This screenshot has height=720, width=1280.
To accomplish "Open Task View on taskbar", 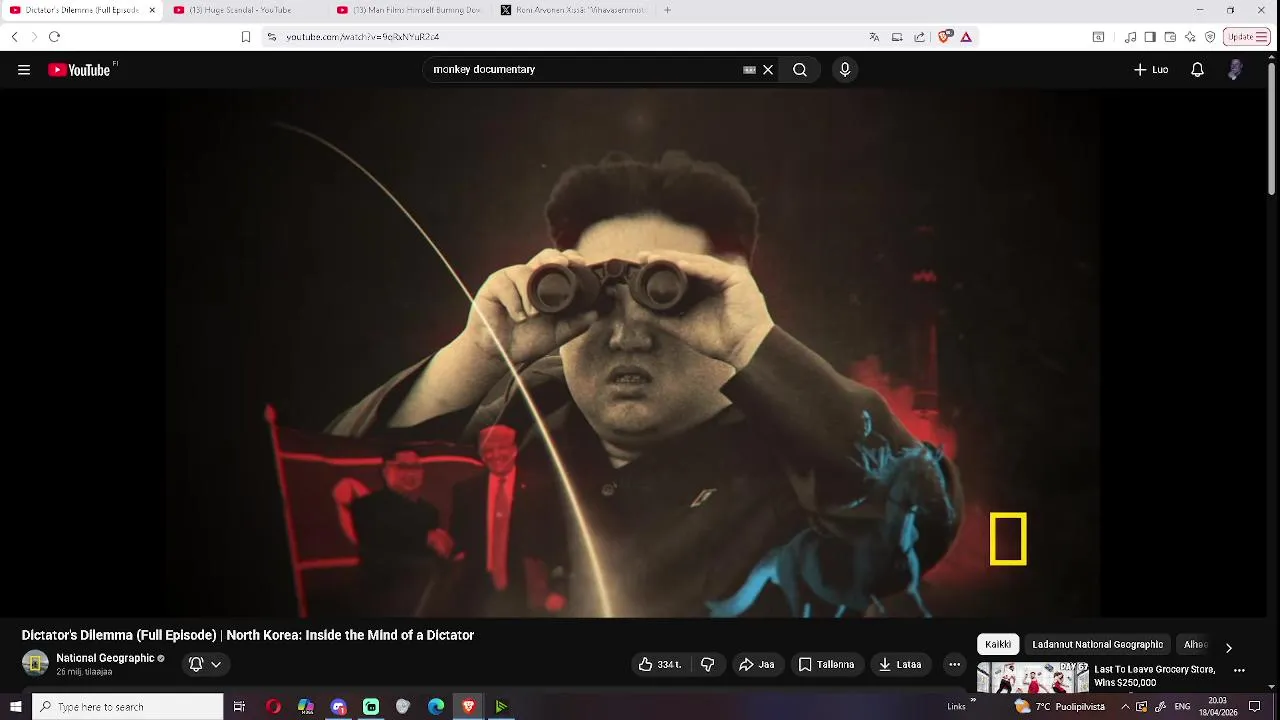I will pyautogui.click(x=239, y=707).
